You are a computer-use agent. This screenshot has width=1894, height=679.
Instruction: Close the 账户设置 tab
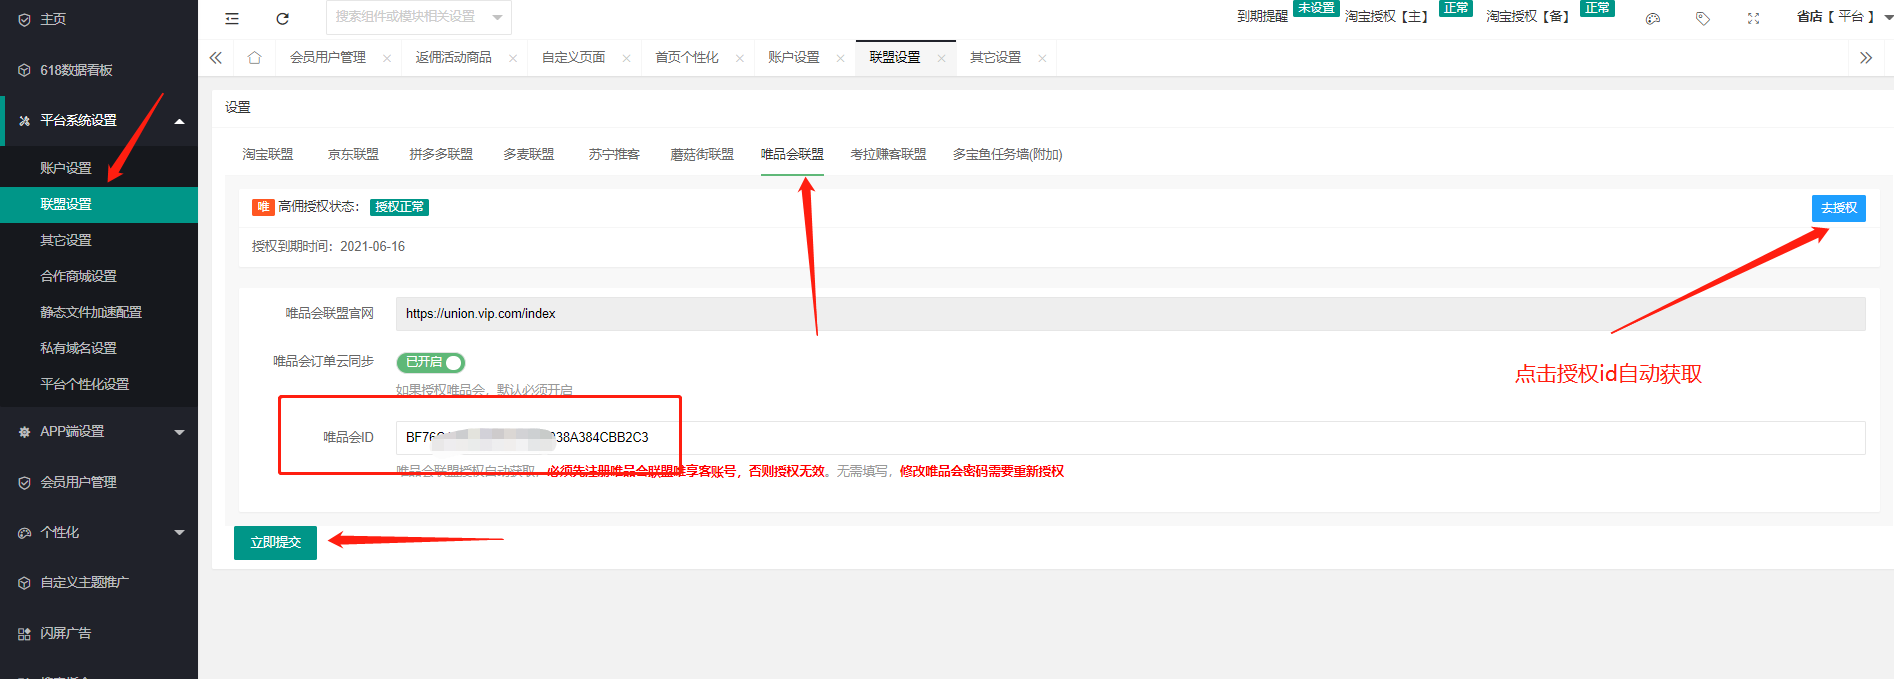[x=840, y=58]
